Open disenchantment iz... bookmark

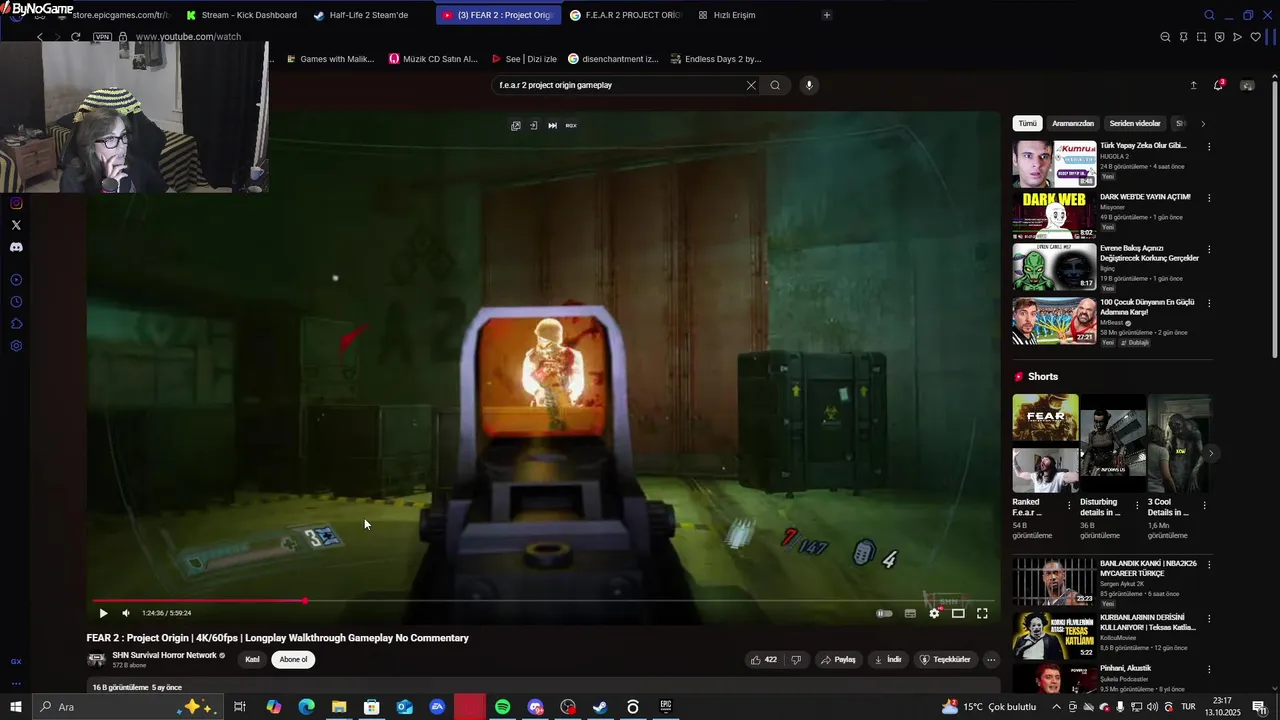tap(613, 59)
